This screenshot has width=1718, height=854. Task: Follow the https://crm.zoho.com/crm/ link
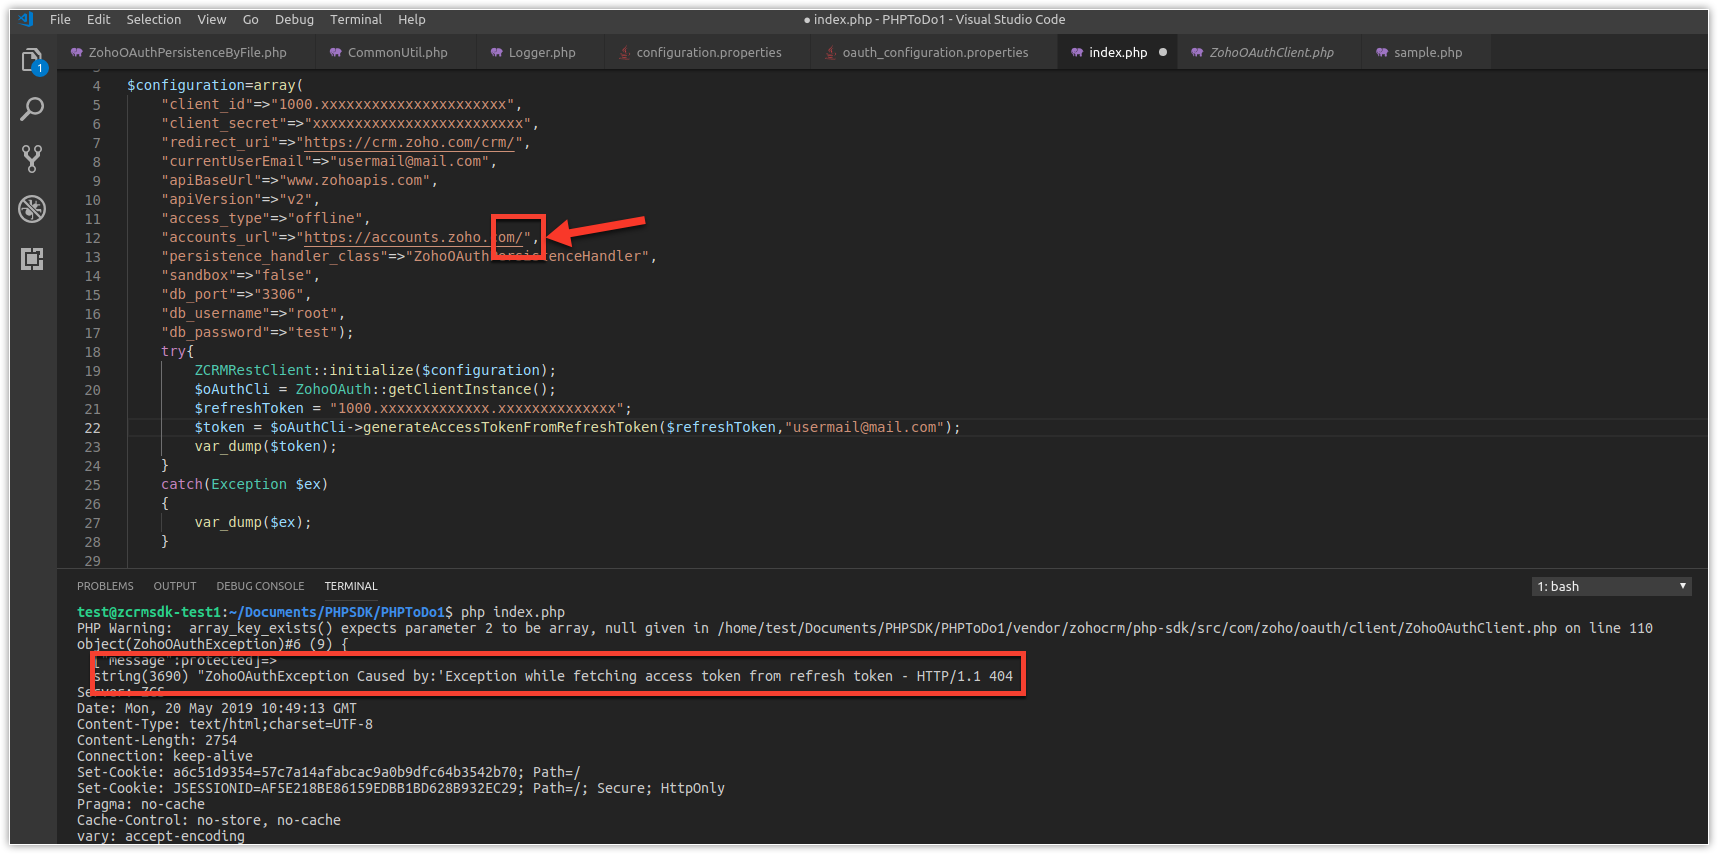click(409, 142)
